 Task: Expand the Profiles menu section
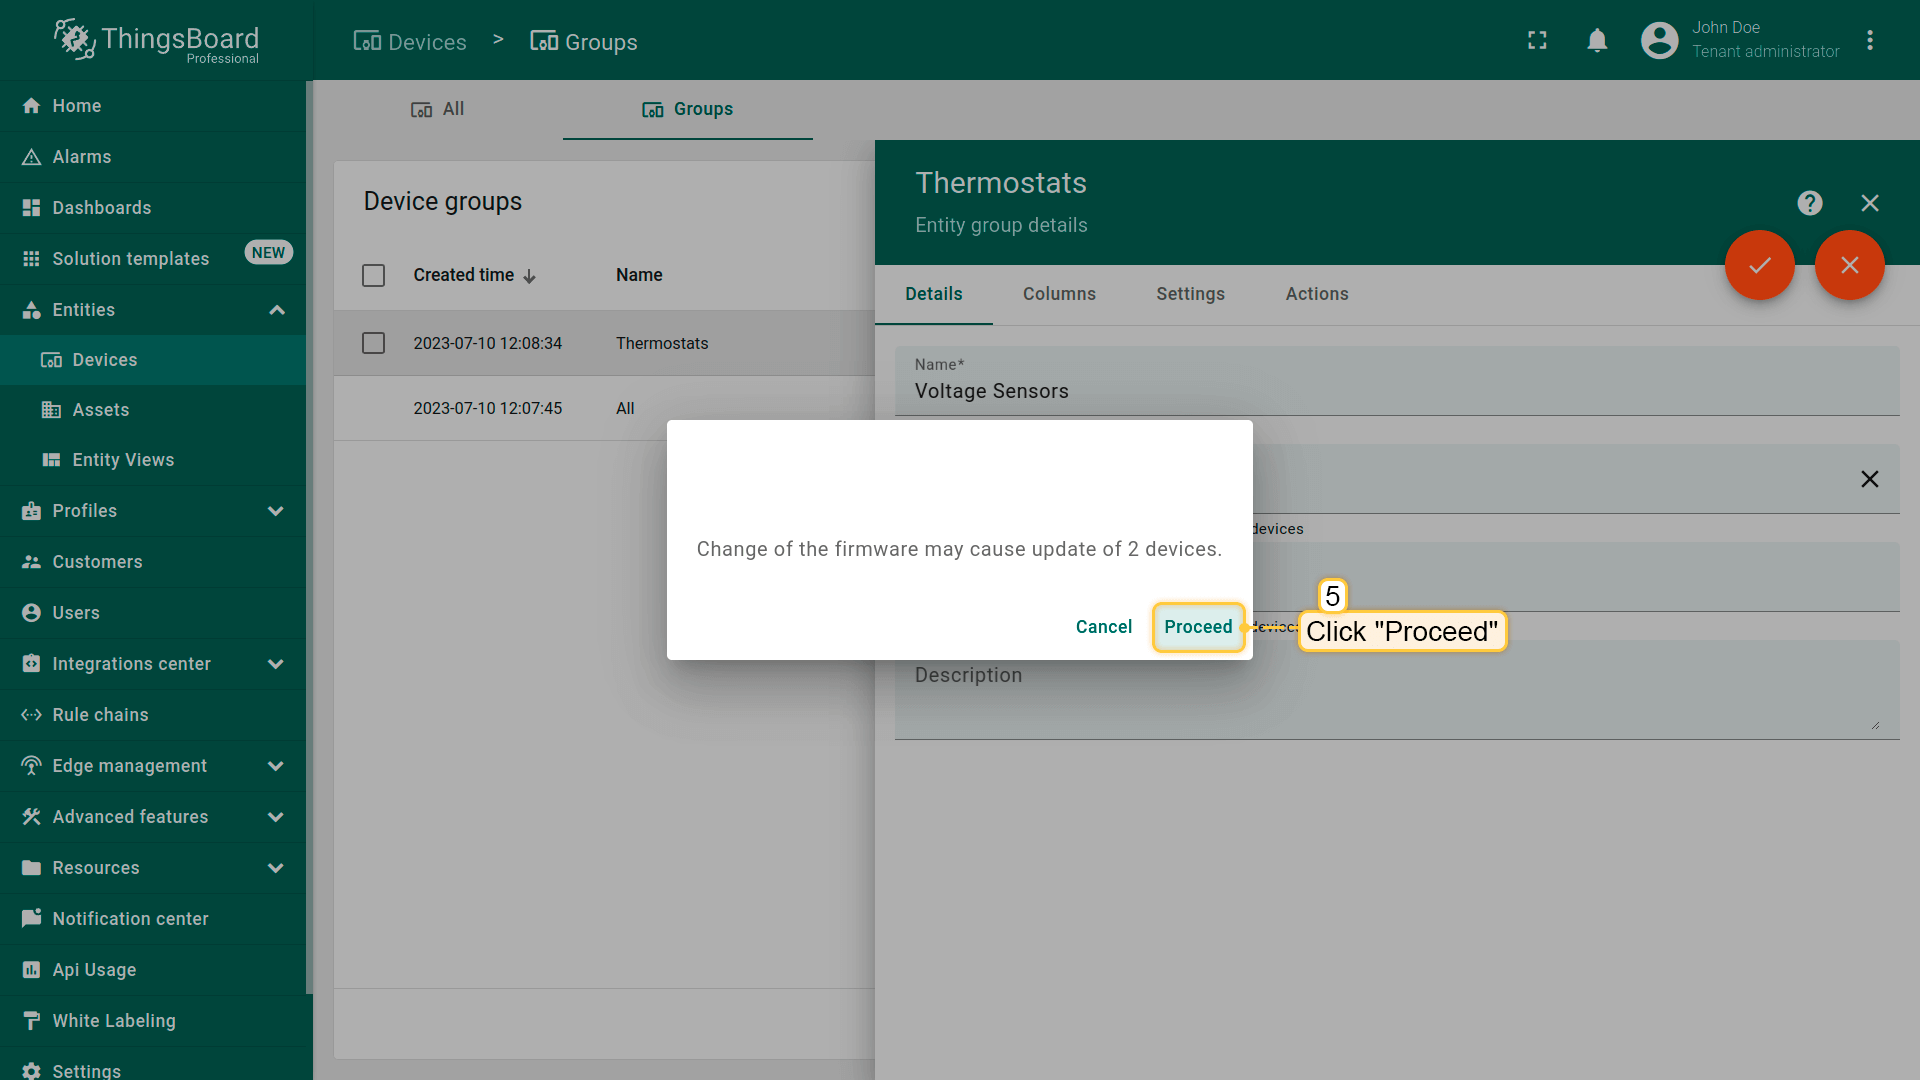pyautogui.click(x=276, y=511)
